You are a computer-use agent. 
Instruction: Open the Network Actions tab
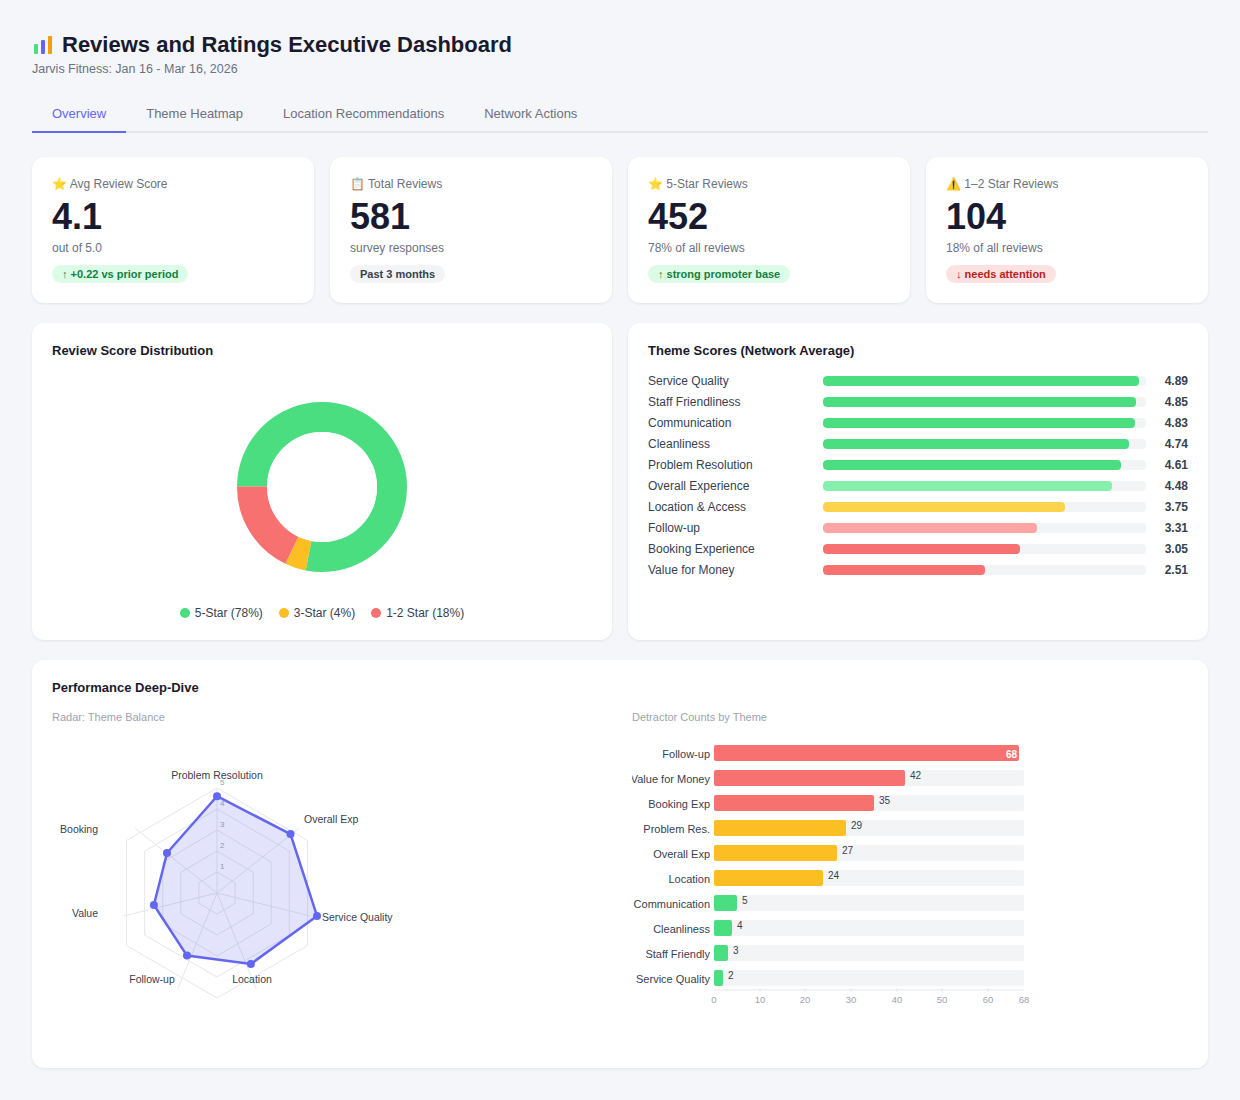coord(530,113)
